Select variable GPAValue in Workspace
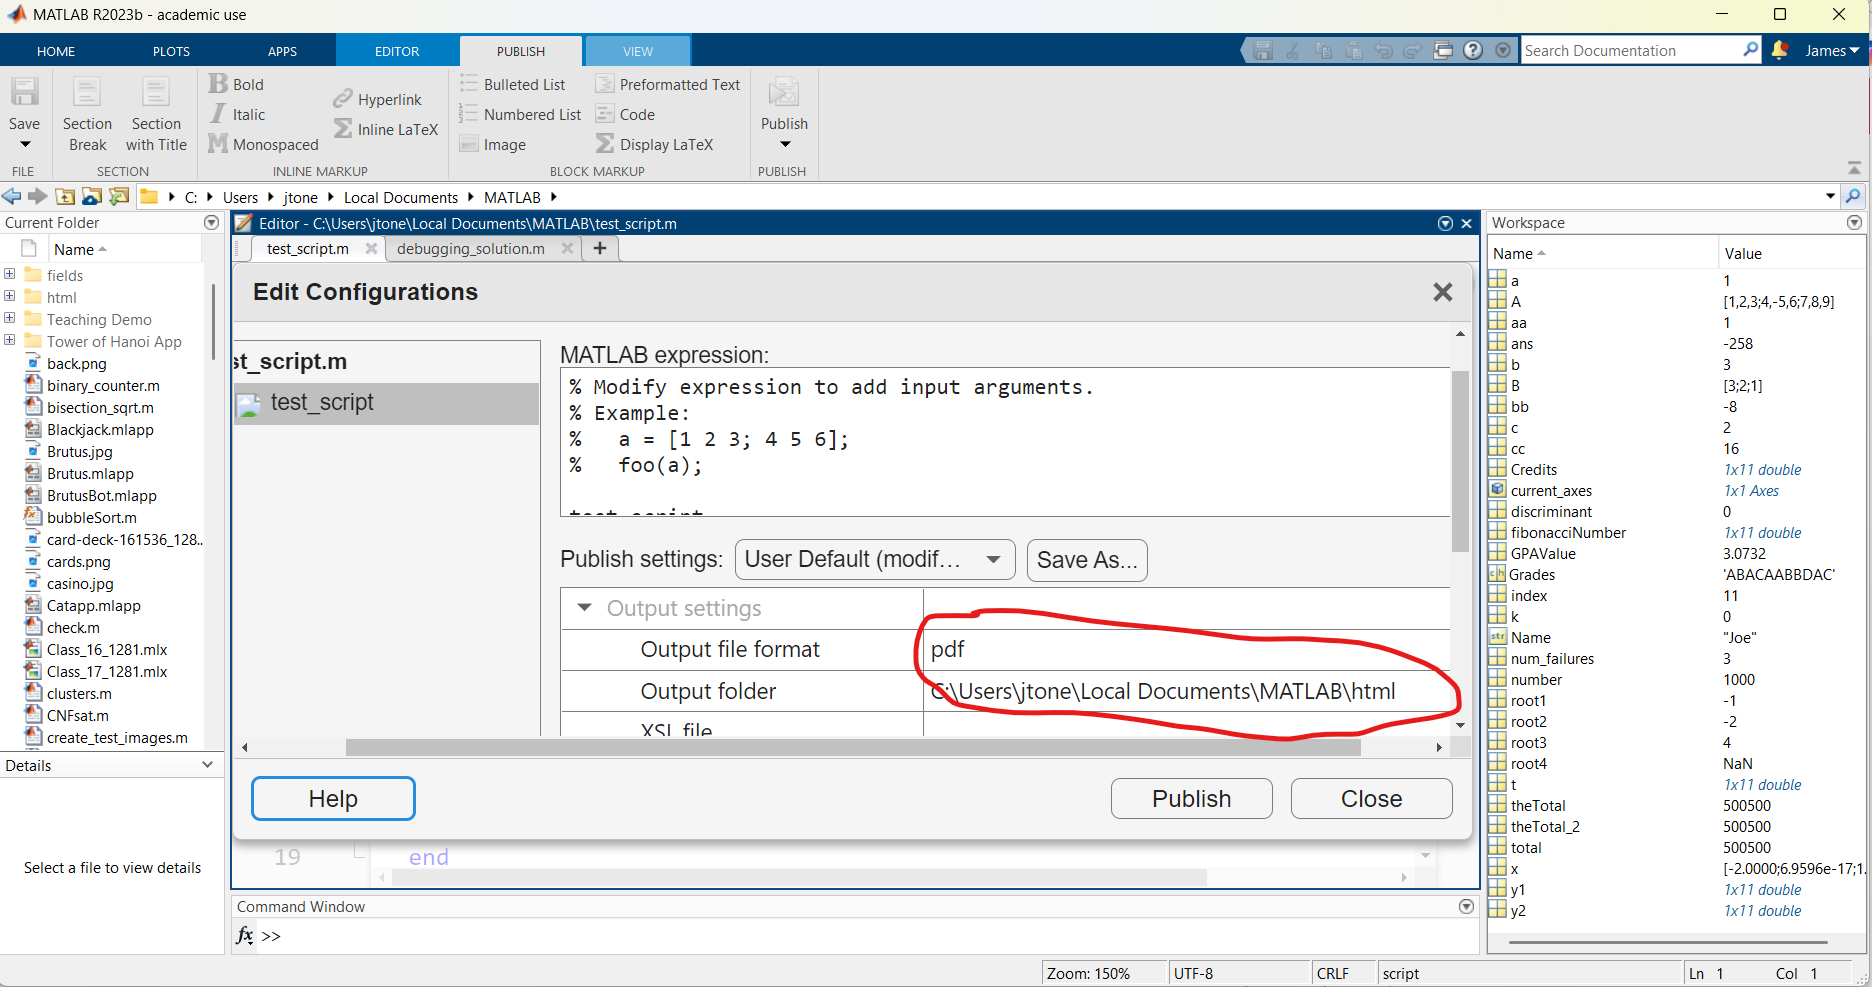1872x987 pixels. (1543, 553)
